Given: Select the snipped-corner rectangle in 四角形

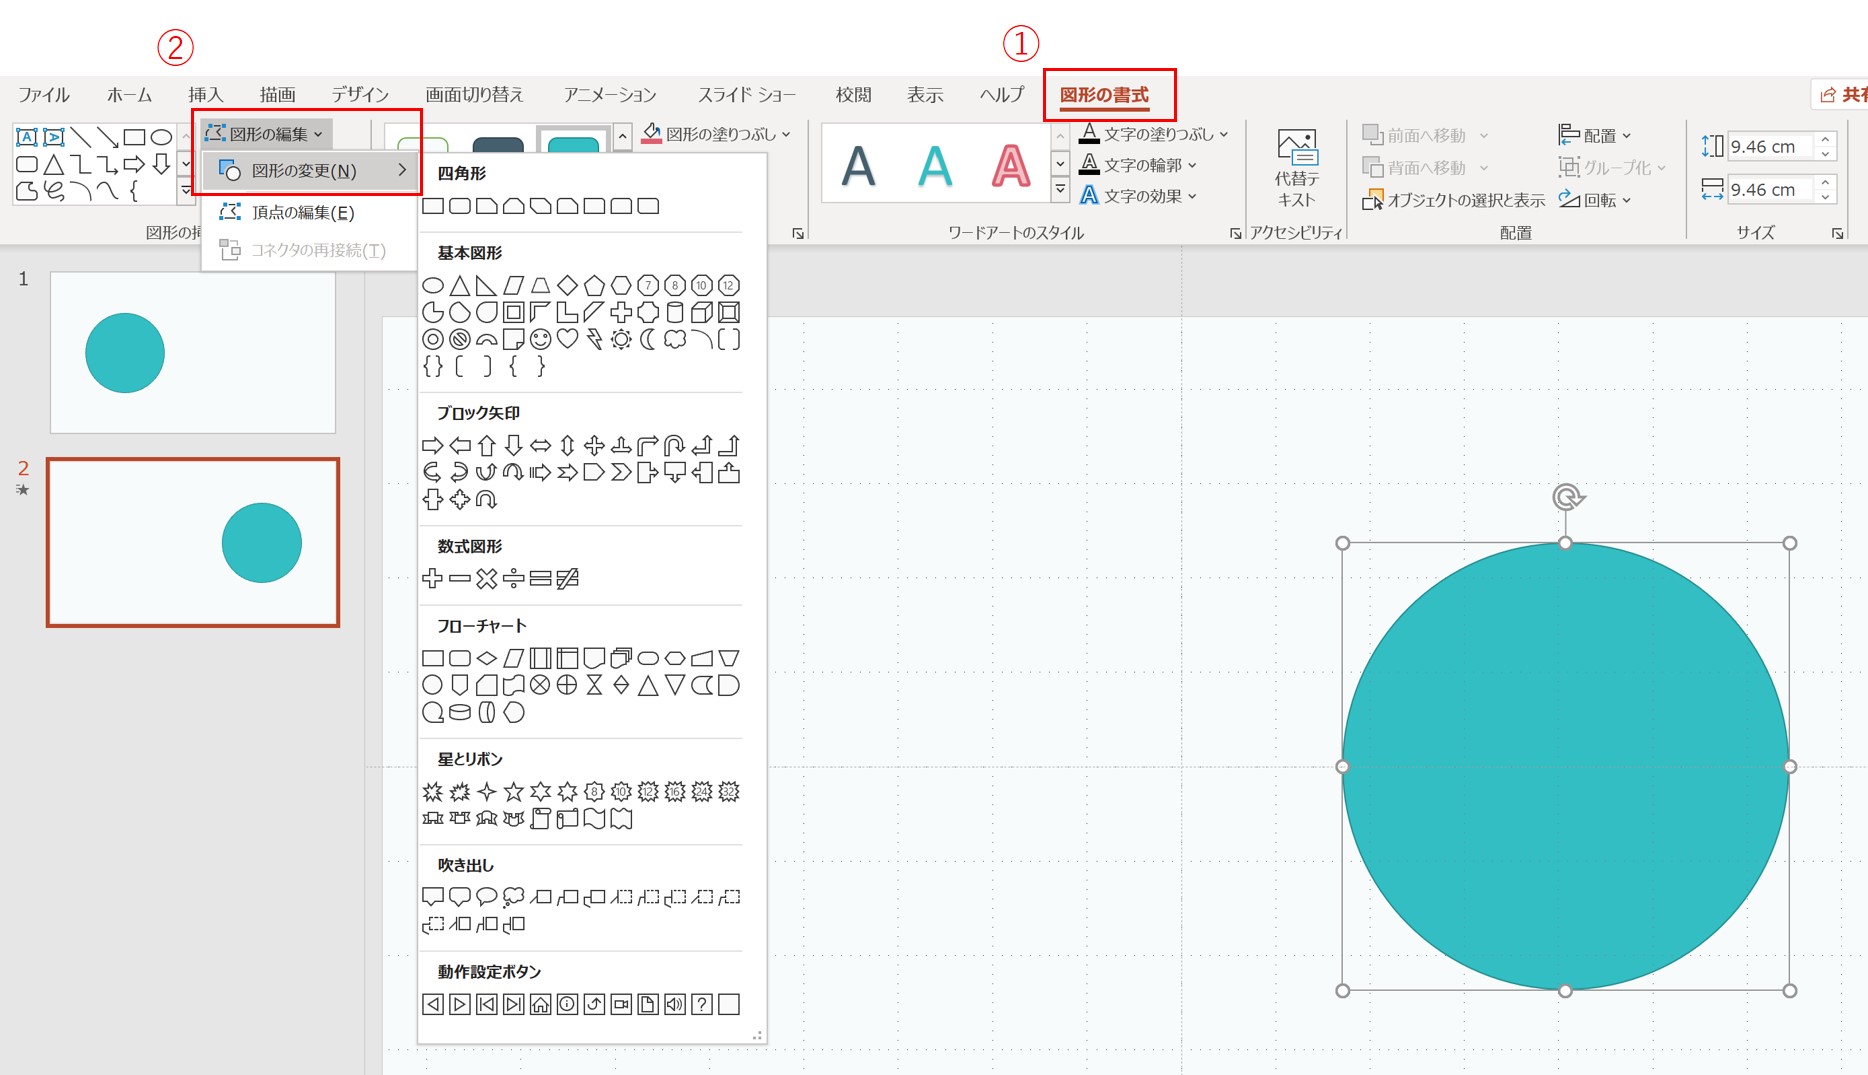Looking at the screenshot, I should click(486, 206).
